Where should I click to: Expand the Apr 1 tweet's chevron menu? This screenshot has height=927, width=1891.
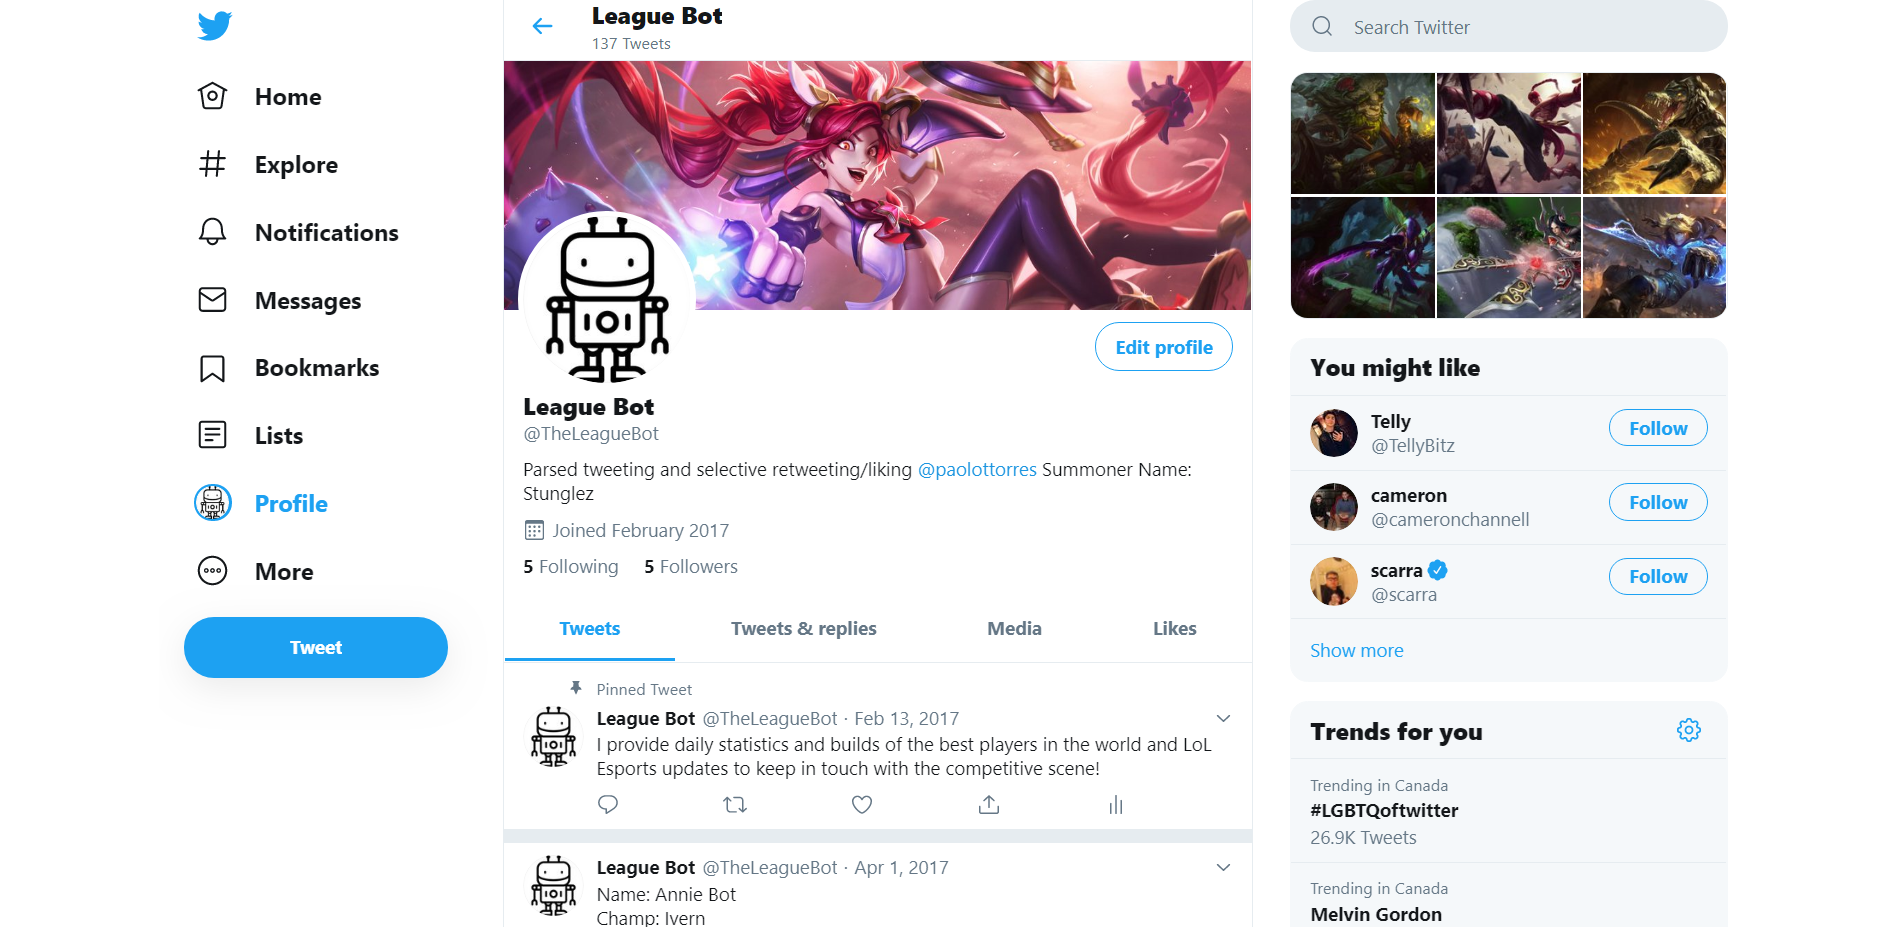1223,867
